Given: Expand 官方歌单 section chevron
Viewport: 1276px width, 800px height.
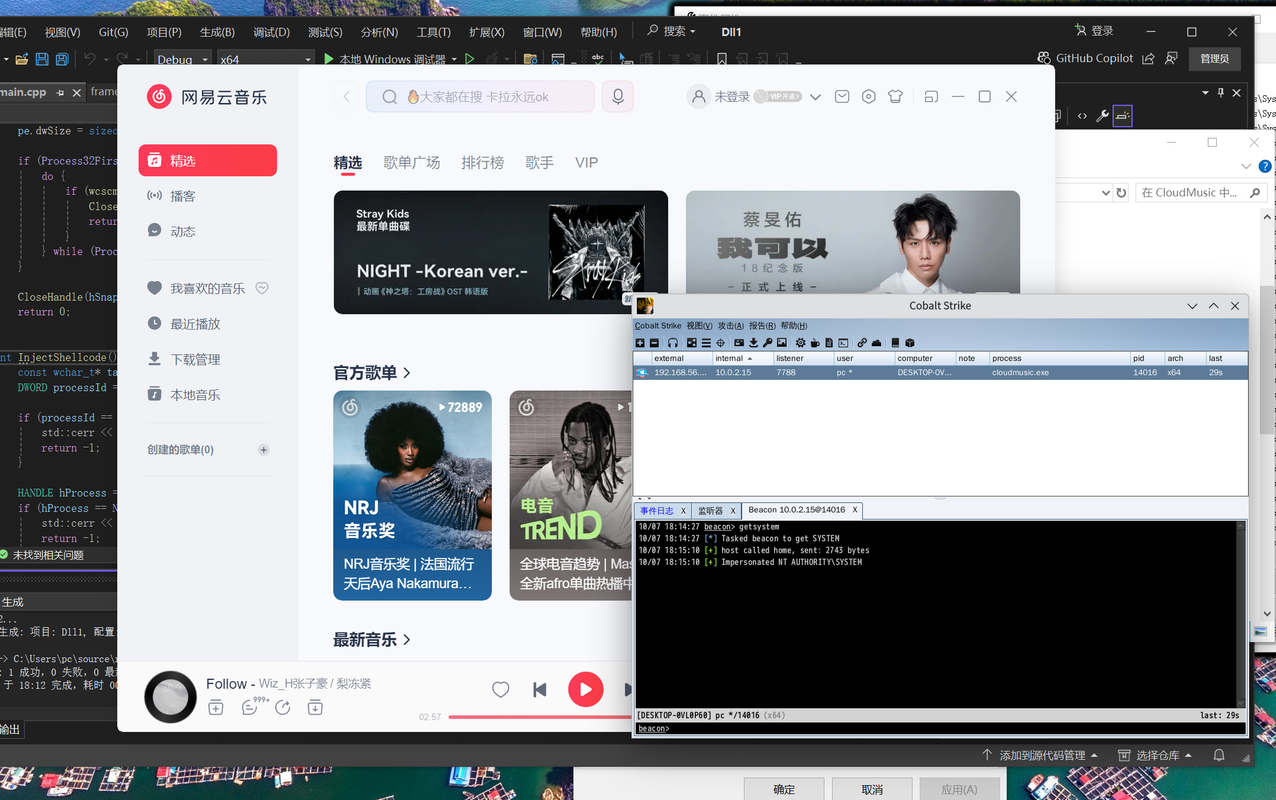Looking at the screenshot, I should coord(407,373).
